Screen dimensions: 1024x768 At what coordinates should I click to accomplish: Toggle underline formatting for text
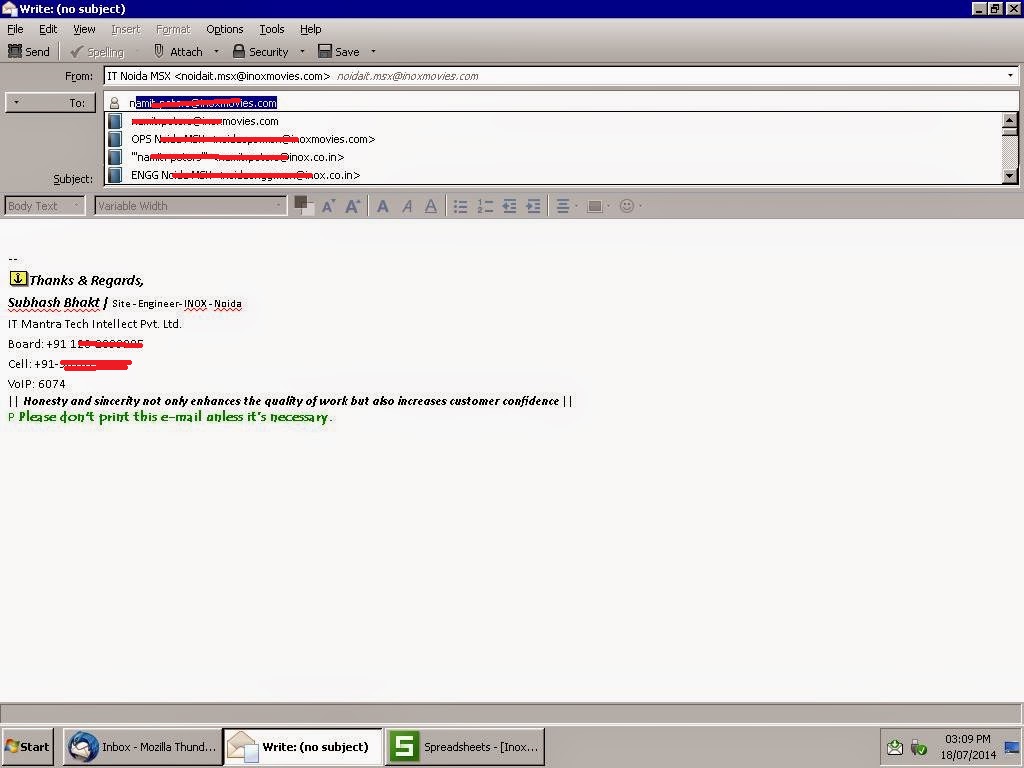click(430, 205)
